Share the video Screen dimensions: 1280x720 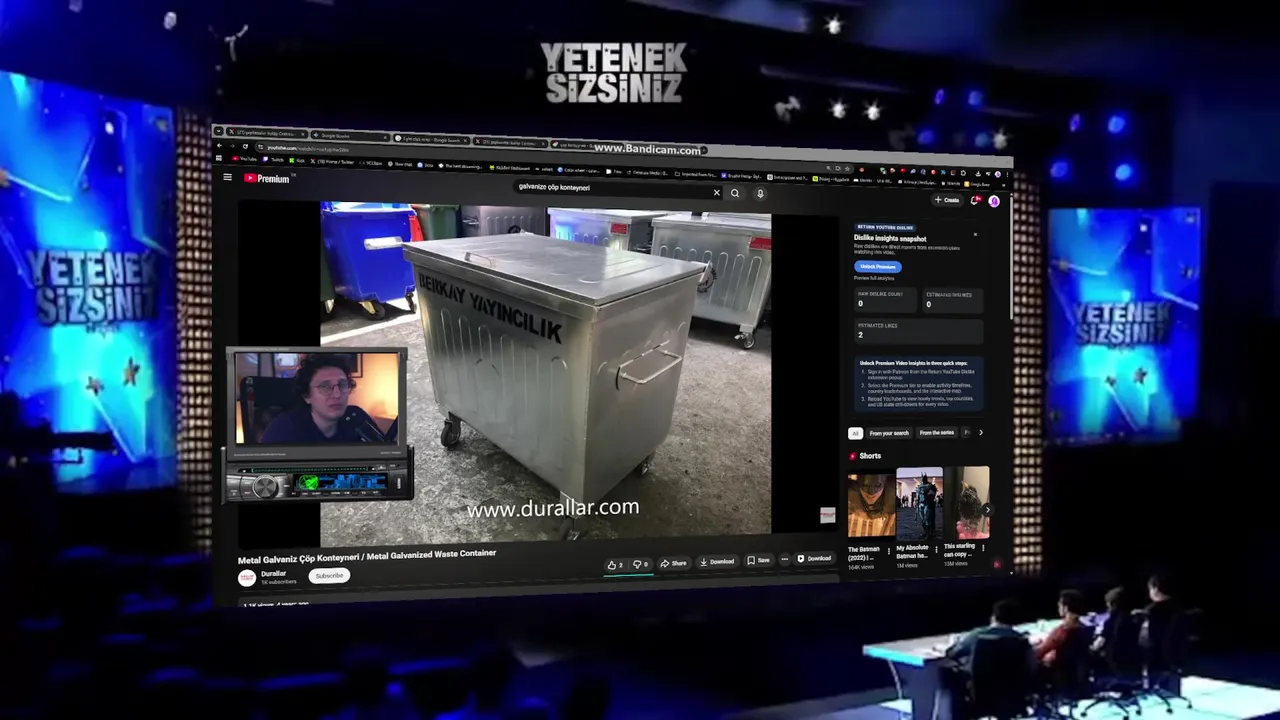pos(673,563)
